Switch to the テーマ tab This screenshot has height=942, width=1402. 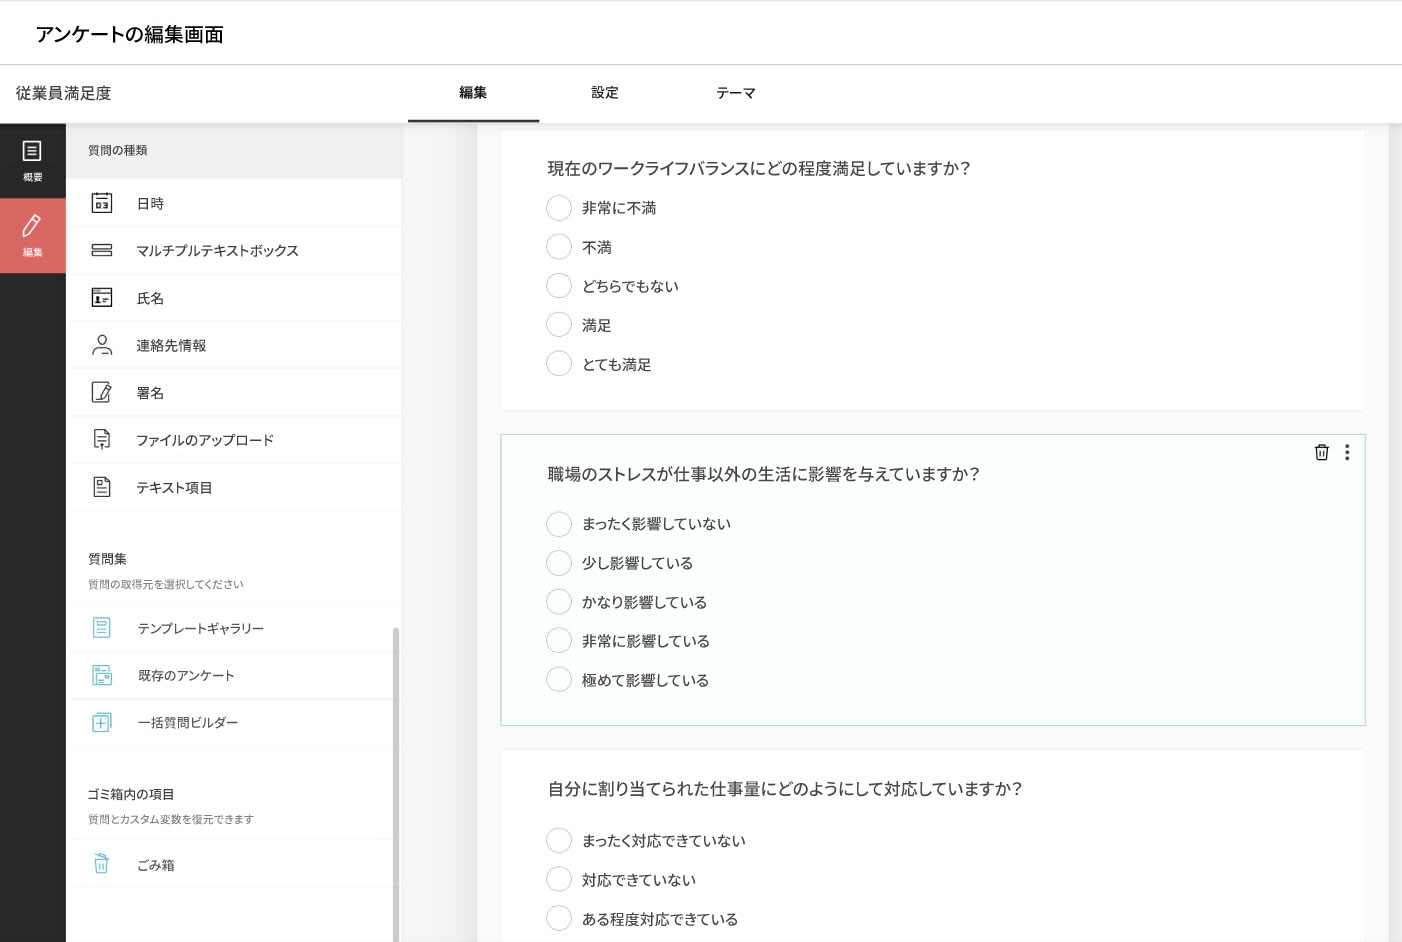coord(736,93)
